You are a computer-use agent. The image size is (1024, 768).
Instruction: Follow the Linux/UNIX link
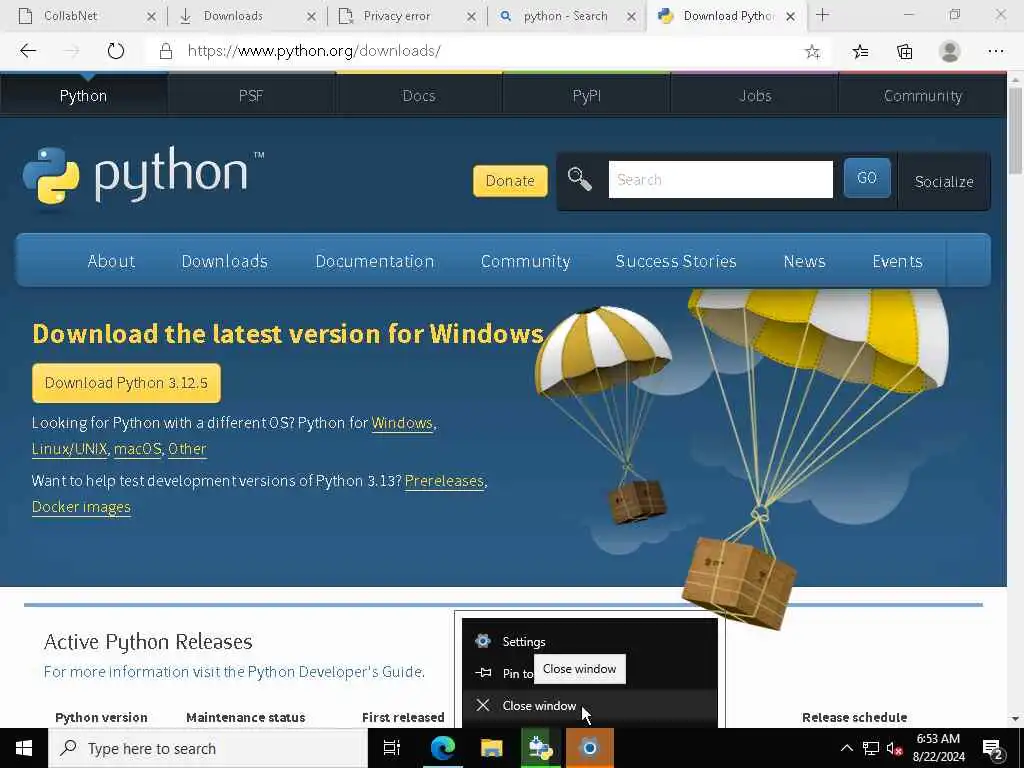pyautogui.click(x=69, y=449)
